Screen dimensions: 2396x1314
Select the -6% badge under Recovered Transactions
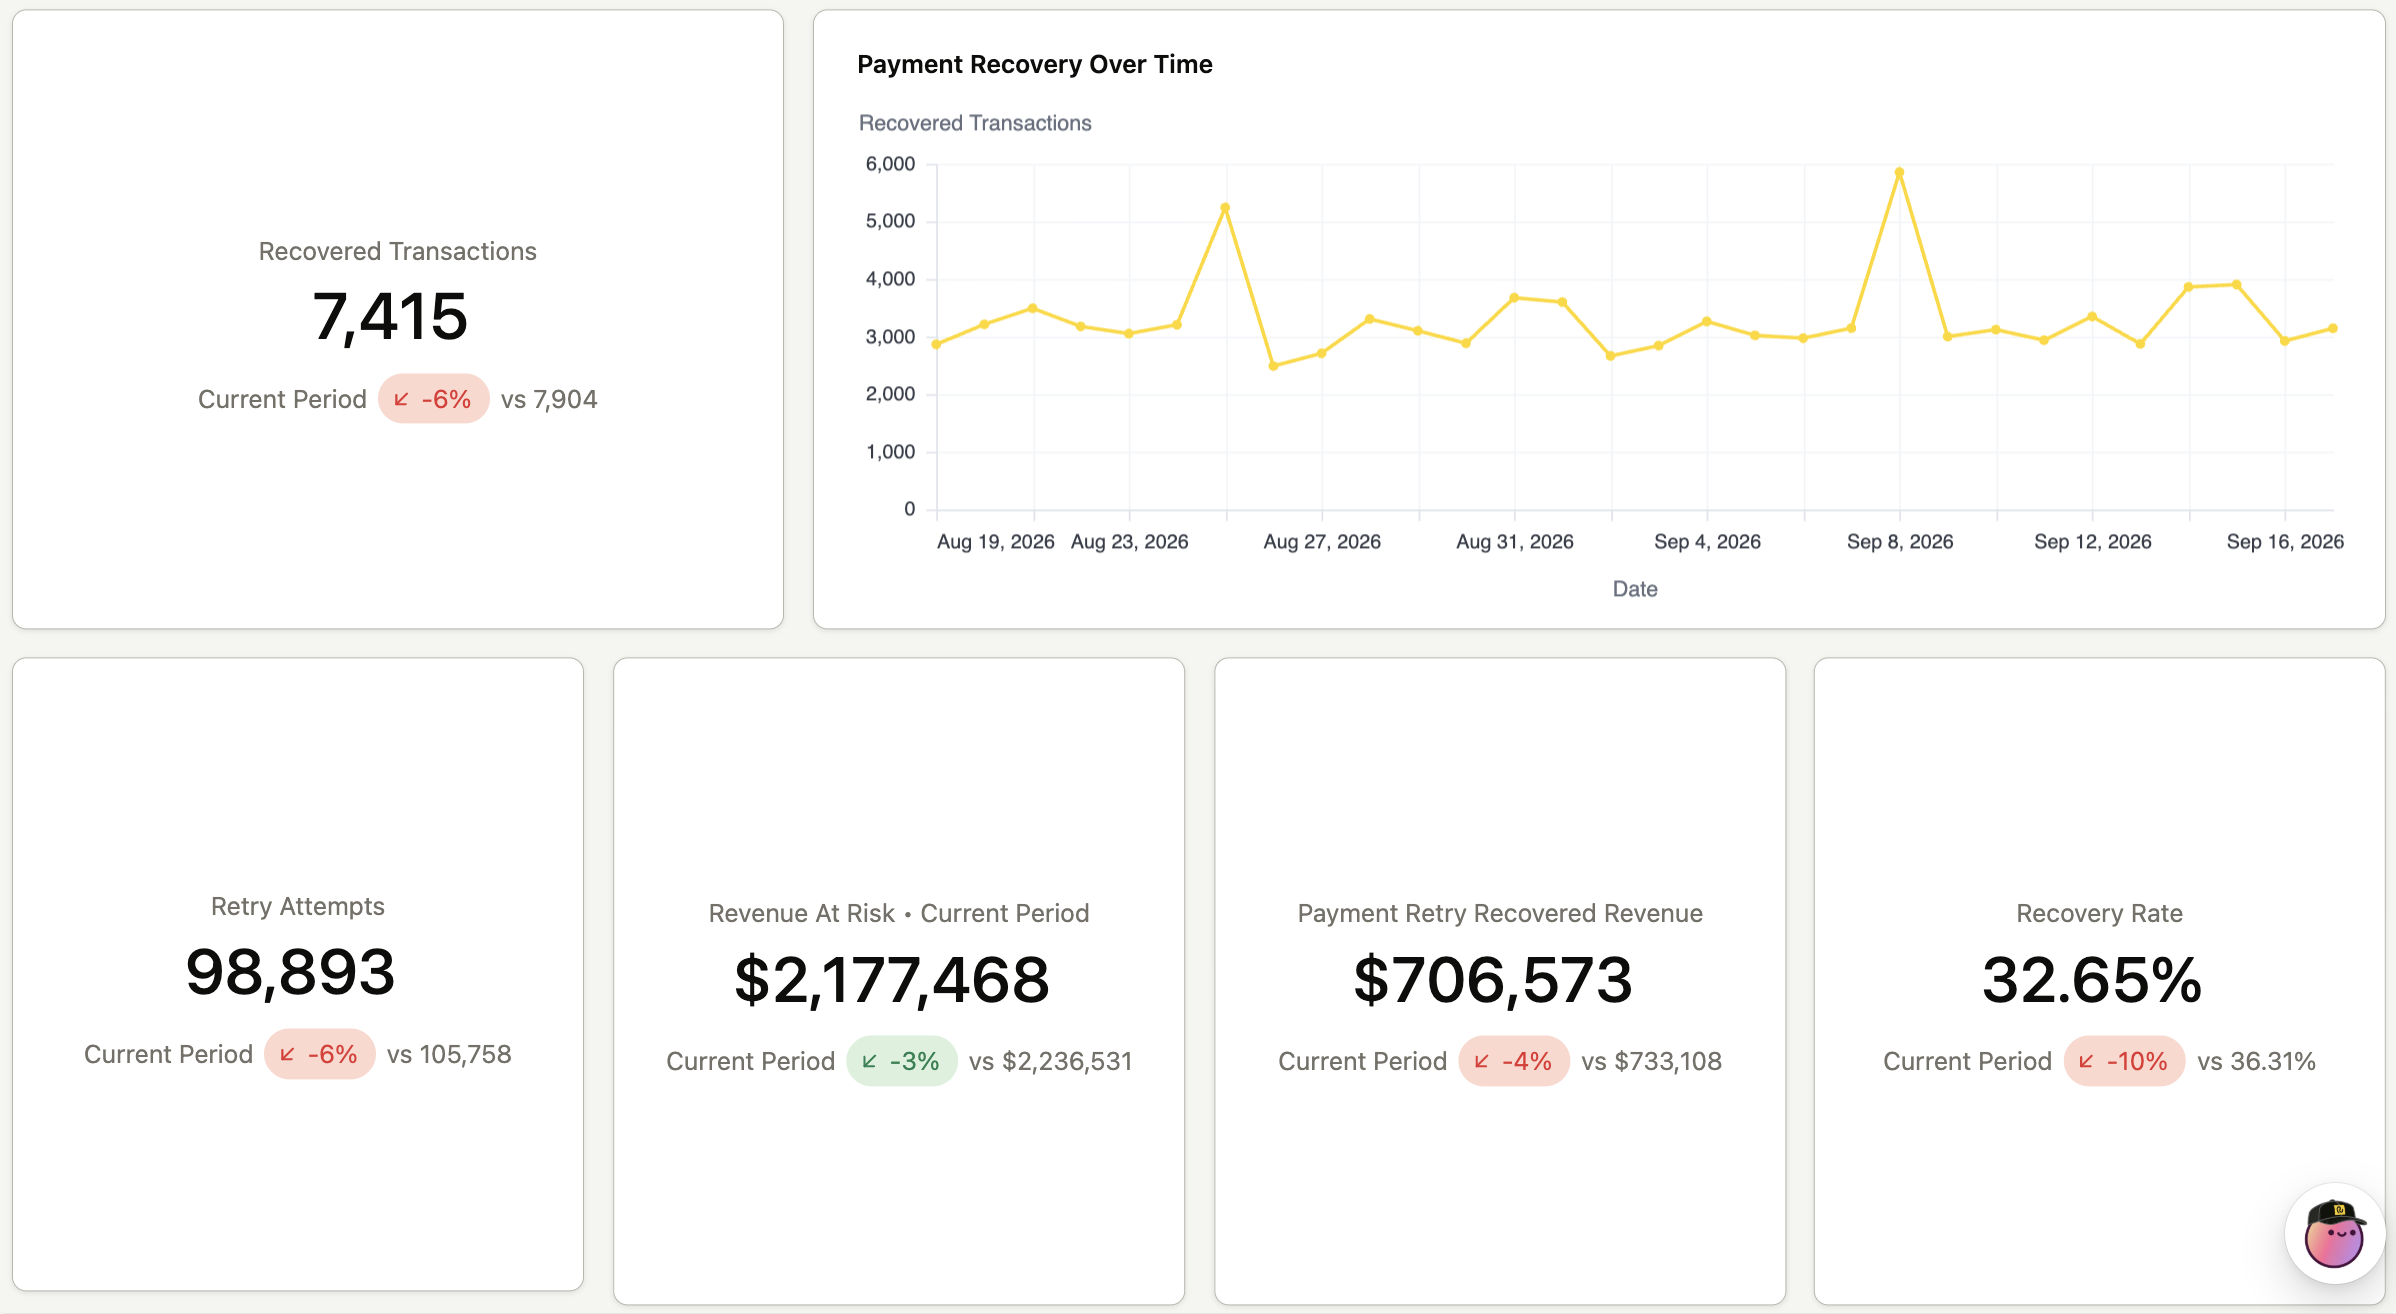tap(434, 399)
